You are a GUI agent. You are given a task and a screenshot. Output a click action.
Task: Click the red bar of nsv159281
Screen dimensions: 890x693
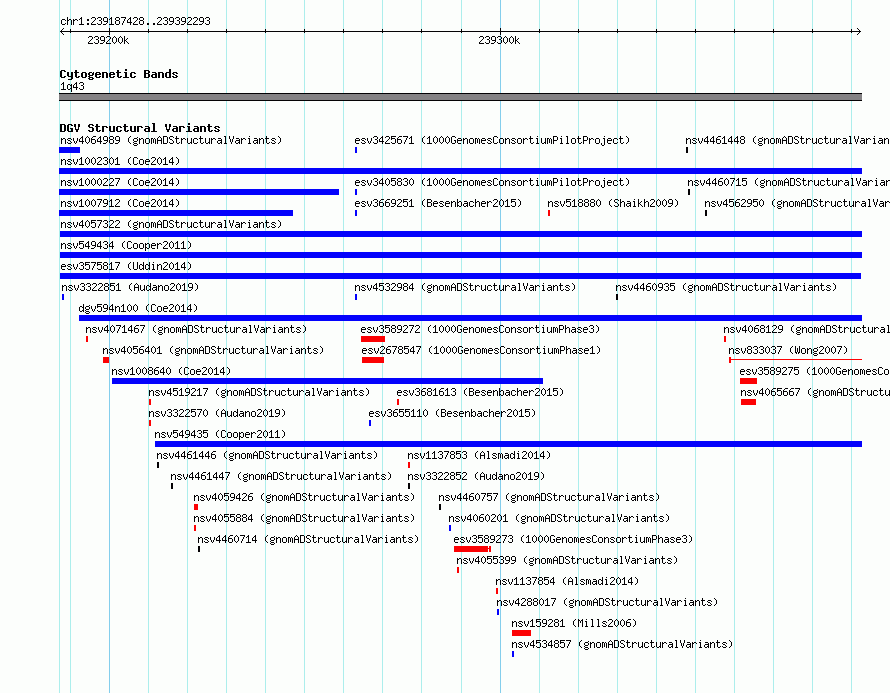[x=521, y=633]
